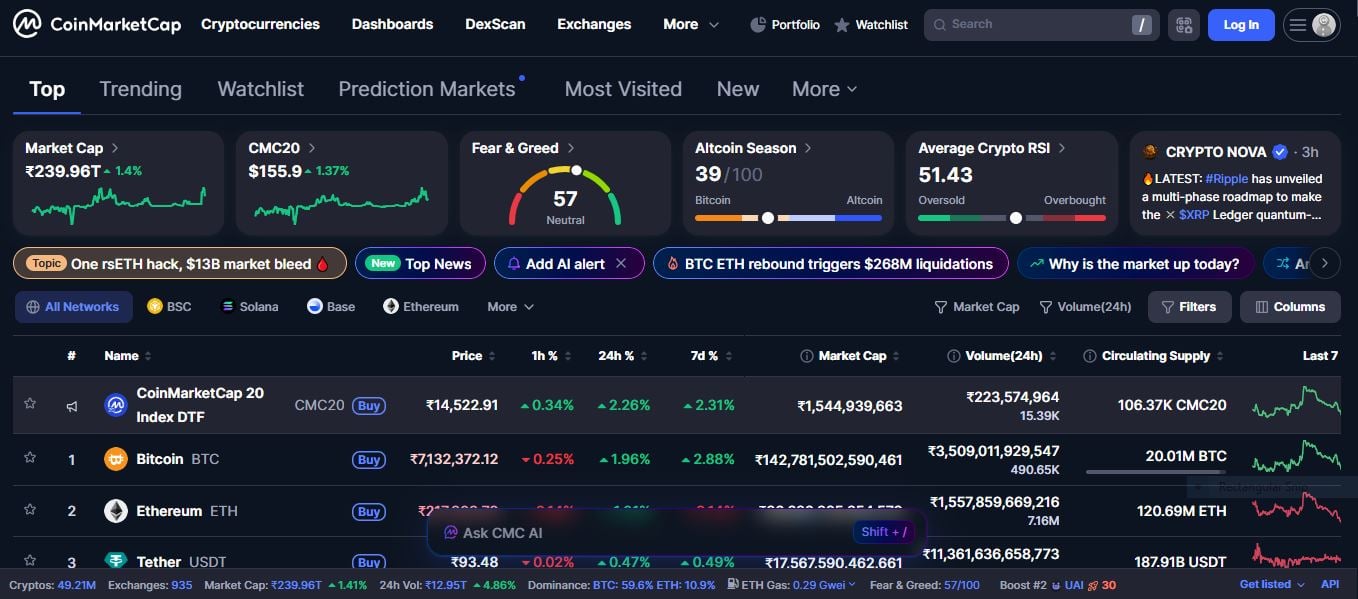1358x599 pixels.
Task: Click inside the Search field
Action: pyautogui.click(x=1030, y=24)
